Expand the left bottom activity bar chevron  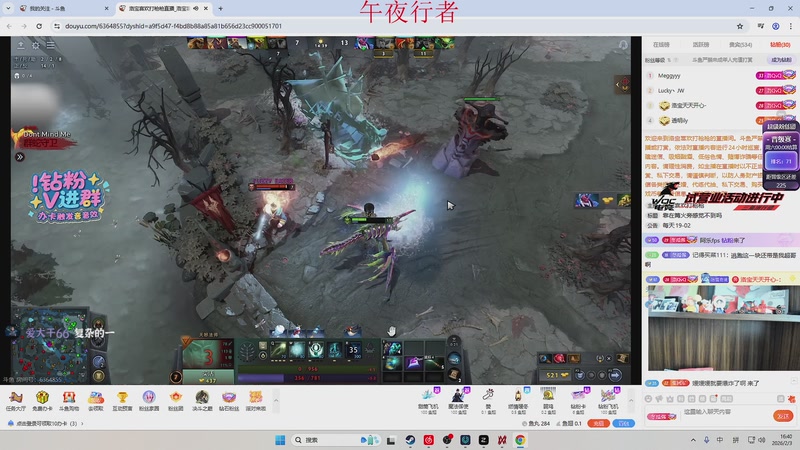pos(276,401)
